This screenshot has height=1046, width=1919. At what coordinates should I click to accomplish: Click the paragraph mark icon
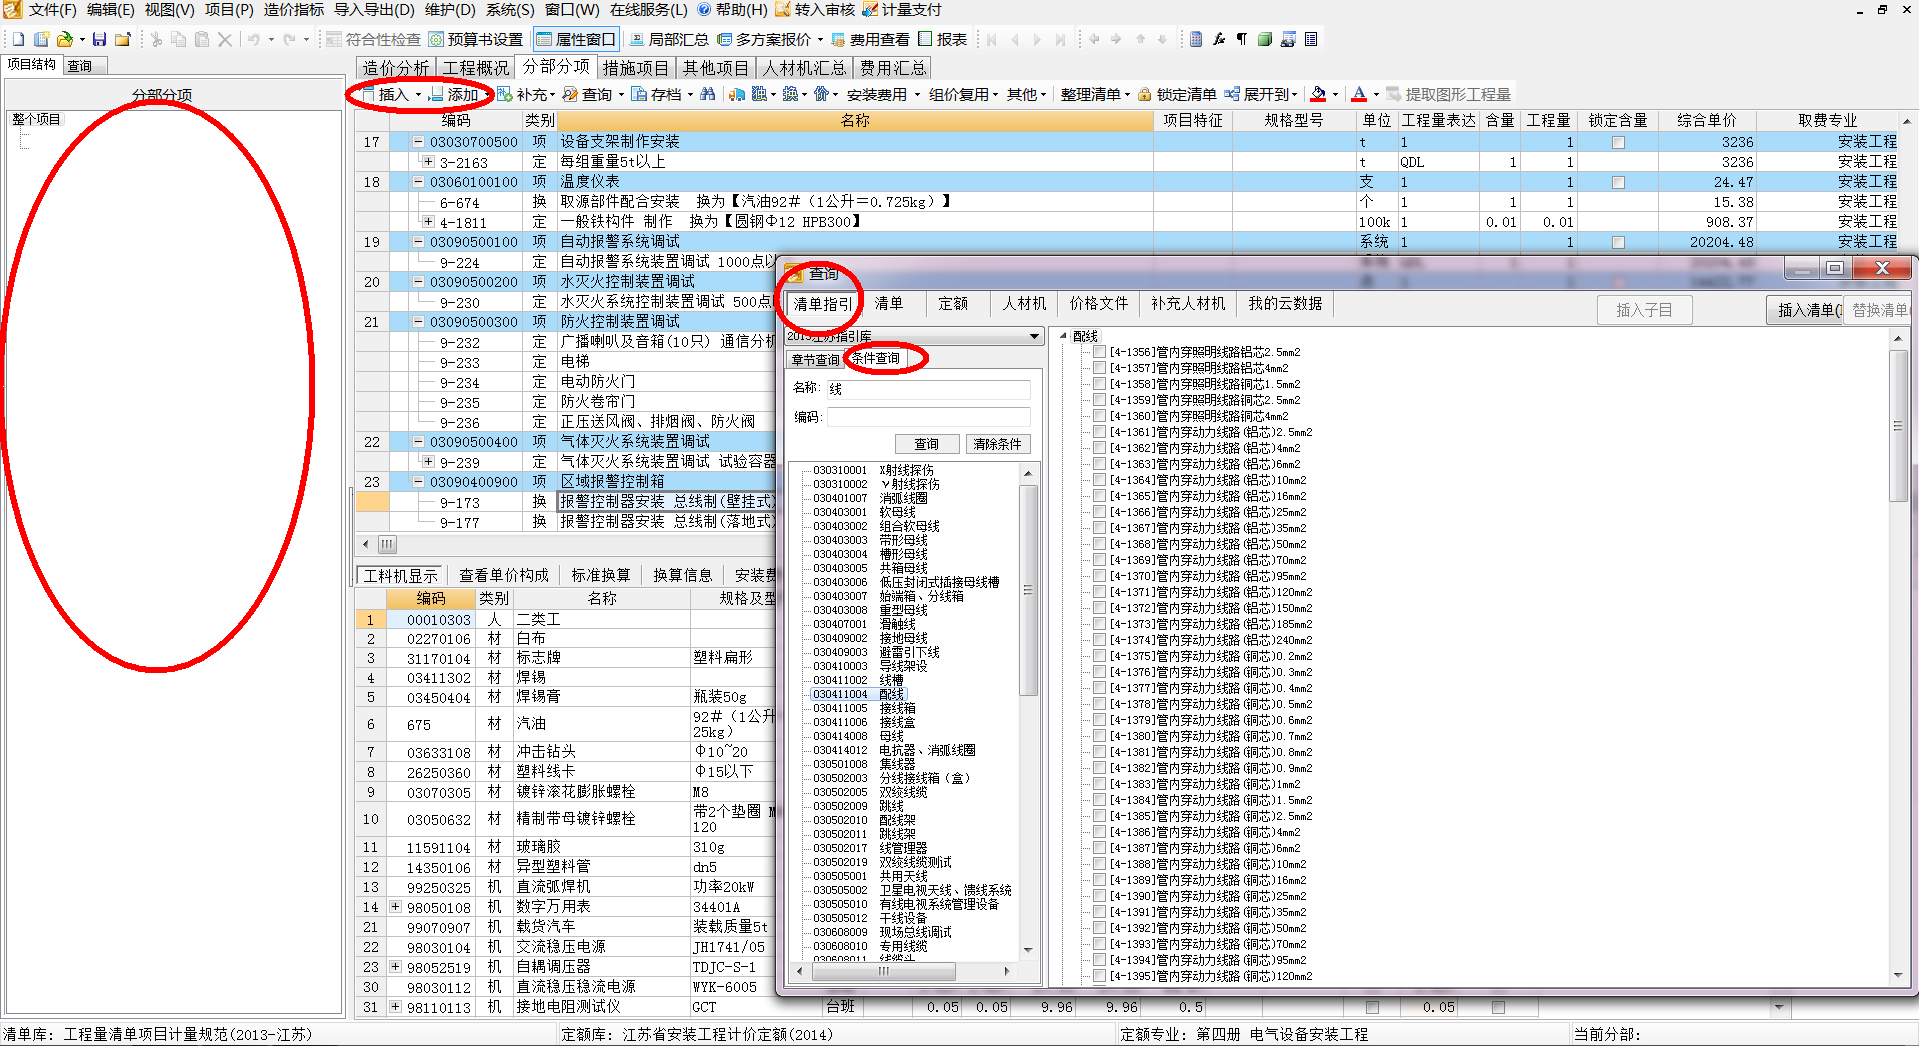click(1241, 39)
